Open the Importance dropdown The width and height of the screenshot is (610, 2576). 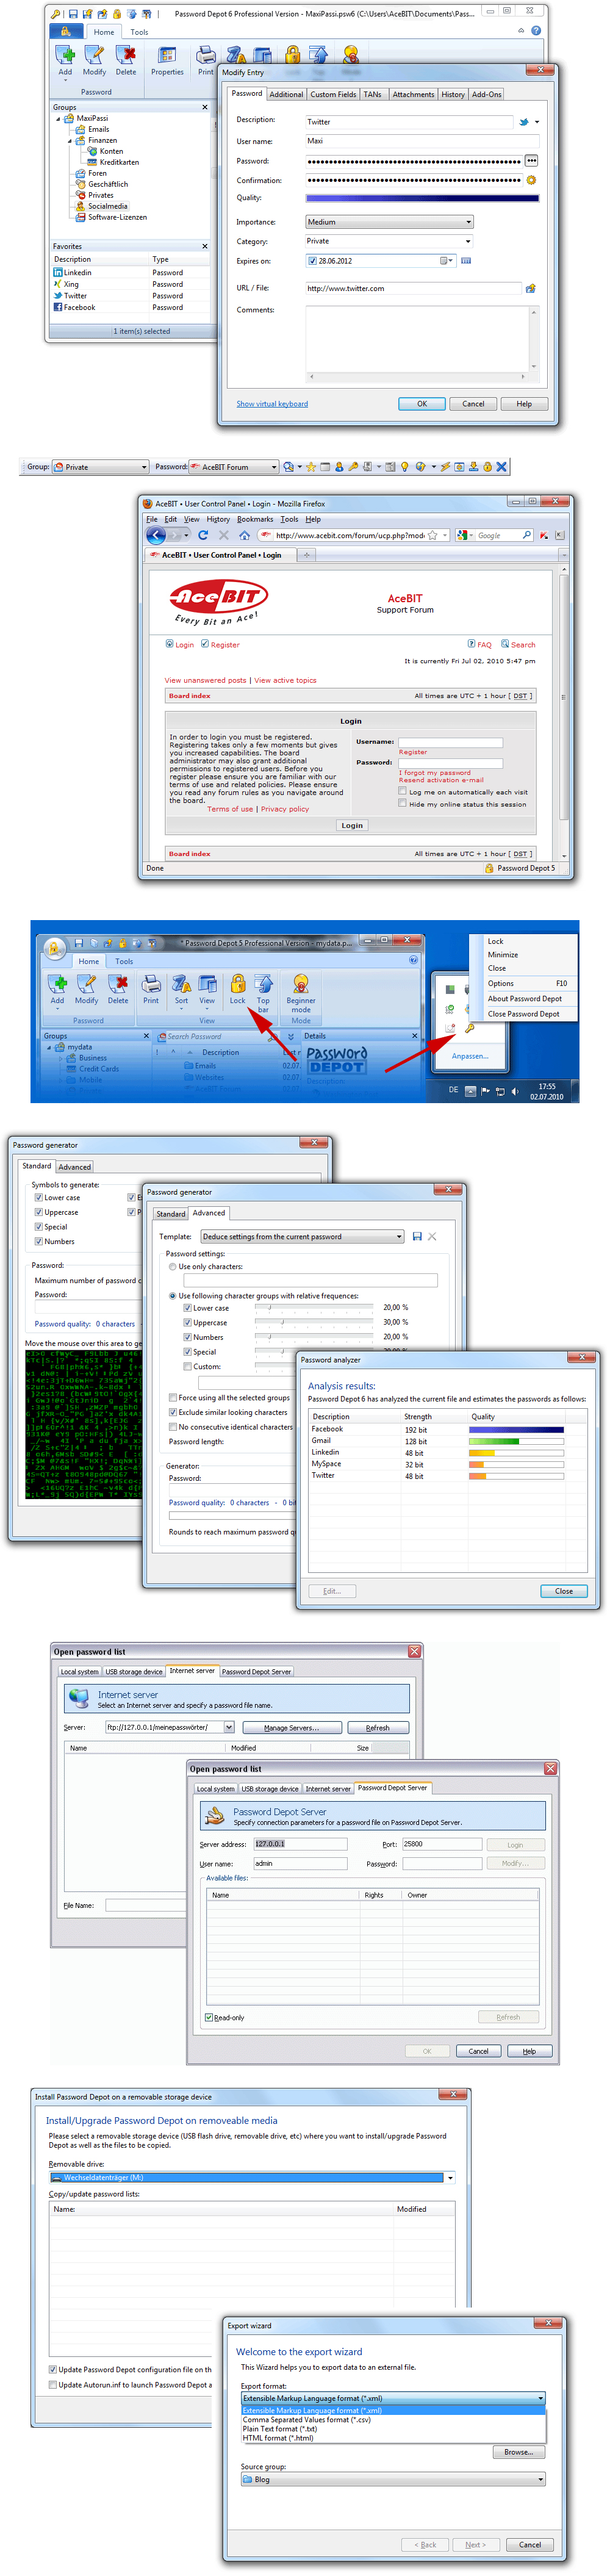(x=389, y=222)
